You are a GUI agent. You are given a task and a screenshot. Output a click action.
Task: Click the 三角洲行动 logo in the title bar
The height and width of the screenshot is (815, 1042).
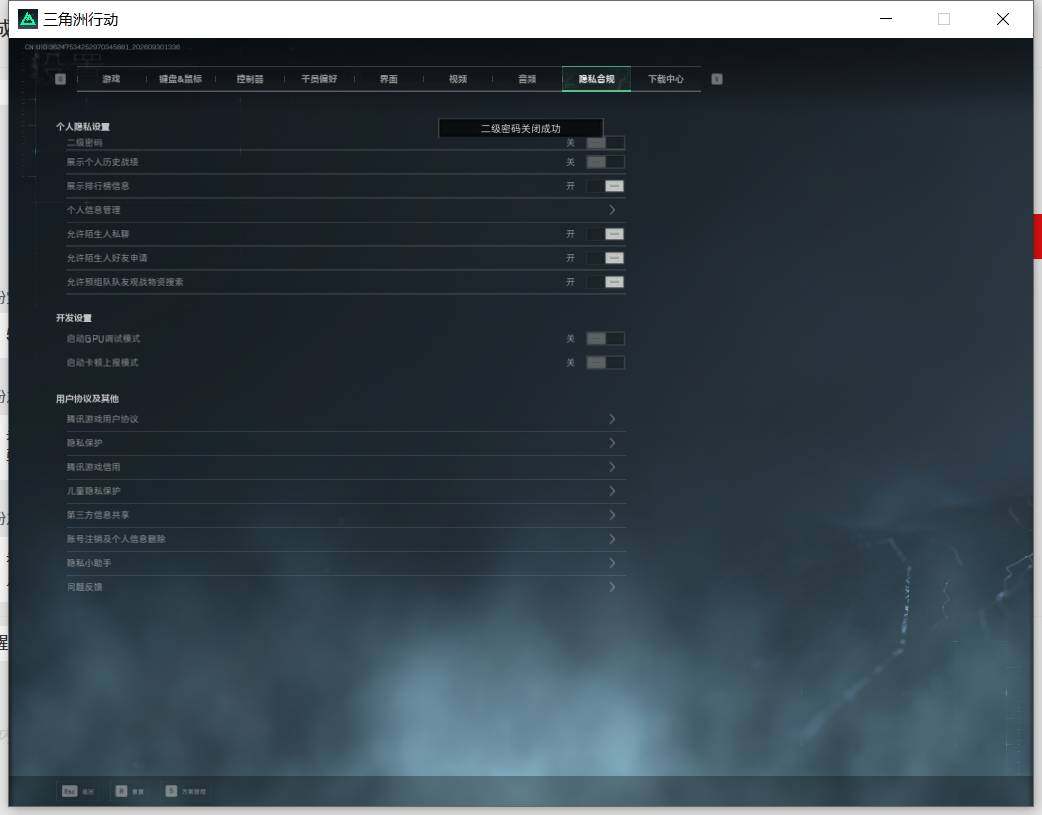pos(28,19)
